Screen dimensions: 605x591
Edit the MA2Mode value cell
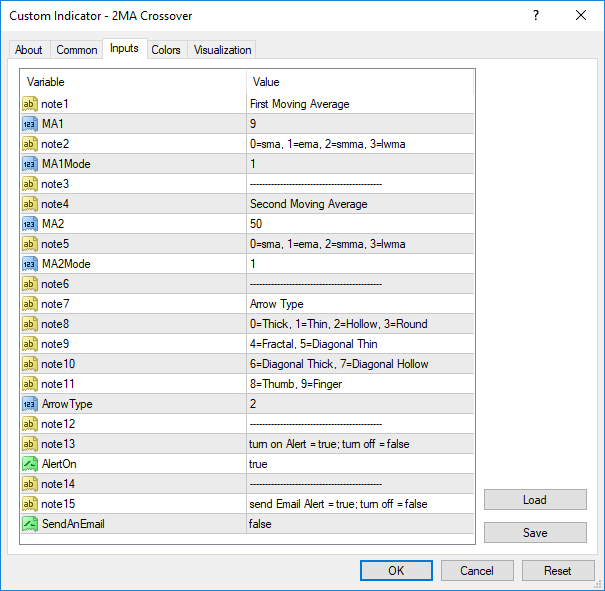pos(360,264)
